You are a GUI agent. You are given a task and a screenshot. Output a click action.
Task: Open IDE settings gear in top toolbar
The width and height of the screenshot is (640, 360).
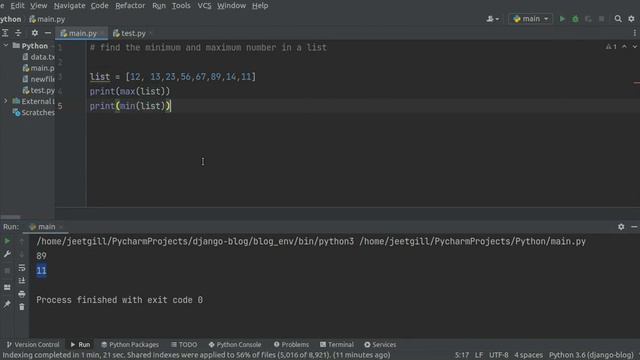coord(631,19)
